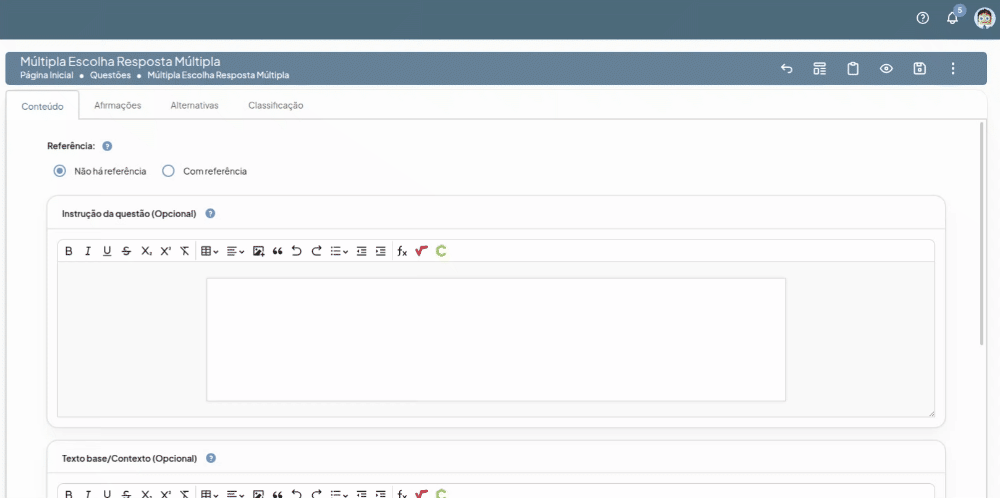
Task: Expand the table dropdown in Instrução toolbar
Action: (x=210, y=251)
